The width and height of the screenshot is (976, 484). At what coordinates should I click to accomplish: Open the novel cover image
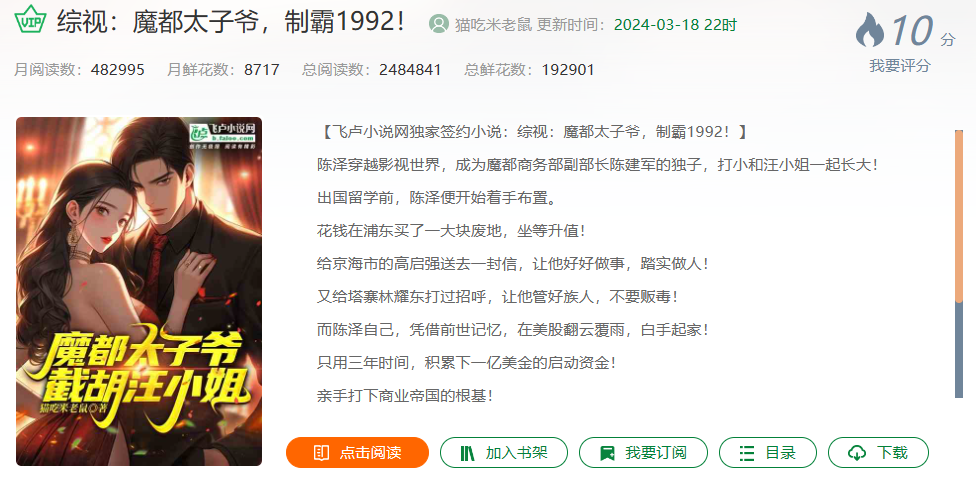tap(139, 291)
